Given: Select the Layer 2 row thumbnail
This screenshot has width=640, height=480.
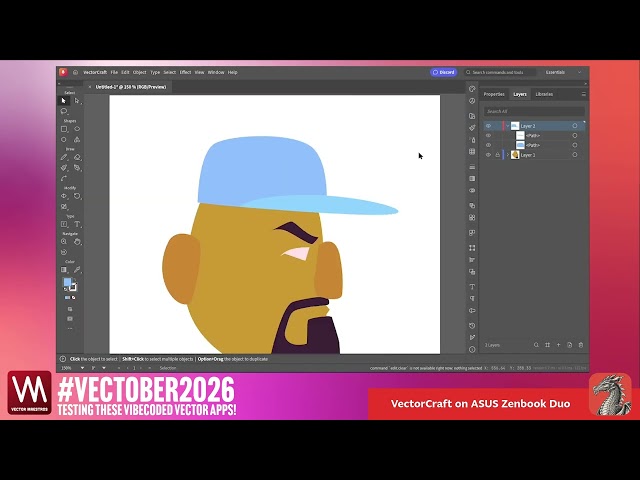Looking at the screenshot, I should (515, 126).
